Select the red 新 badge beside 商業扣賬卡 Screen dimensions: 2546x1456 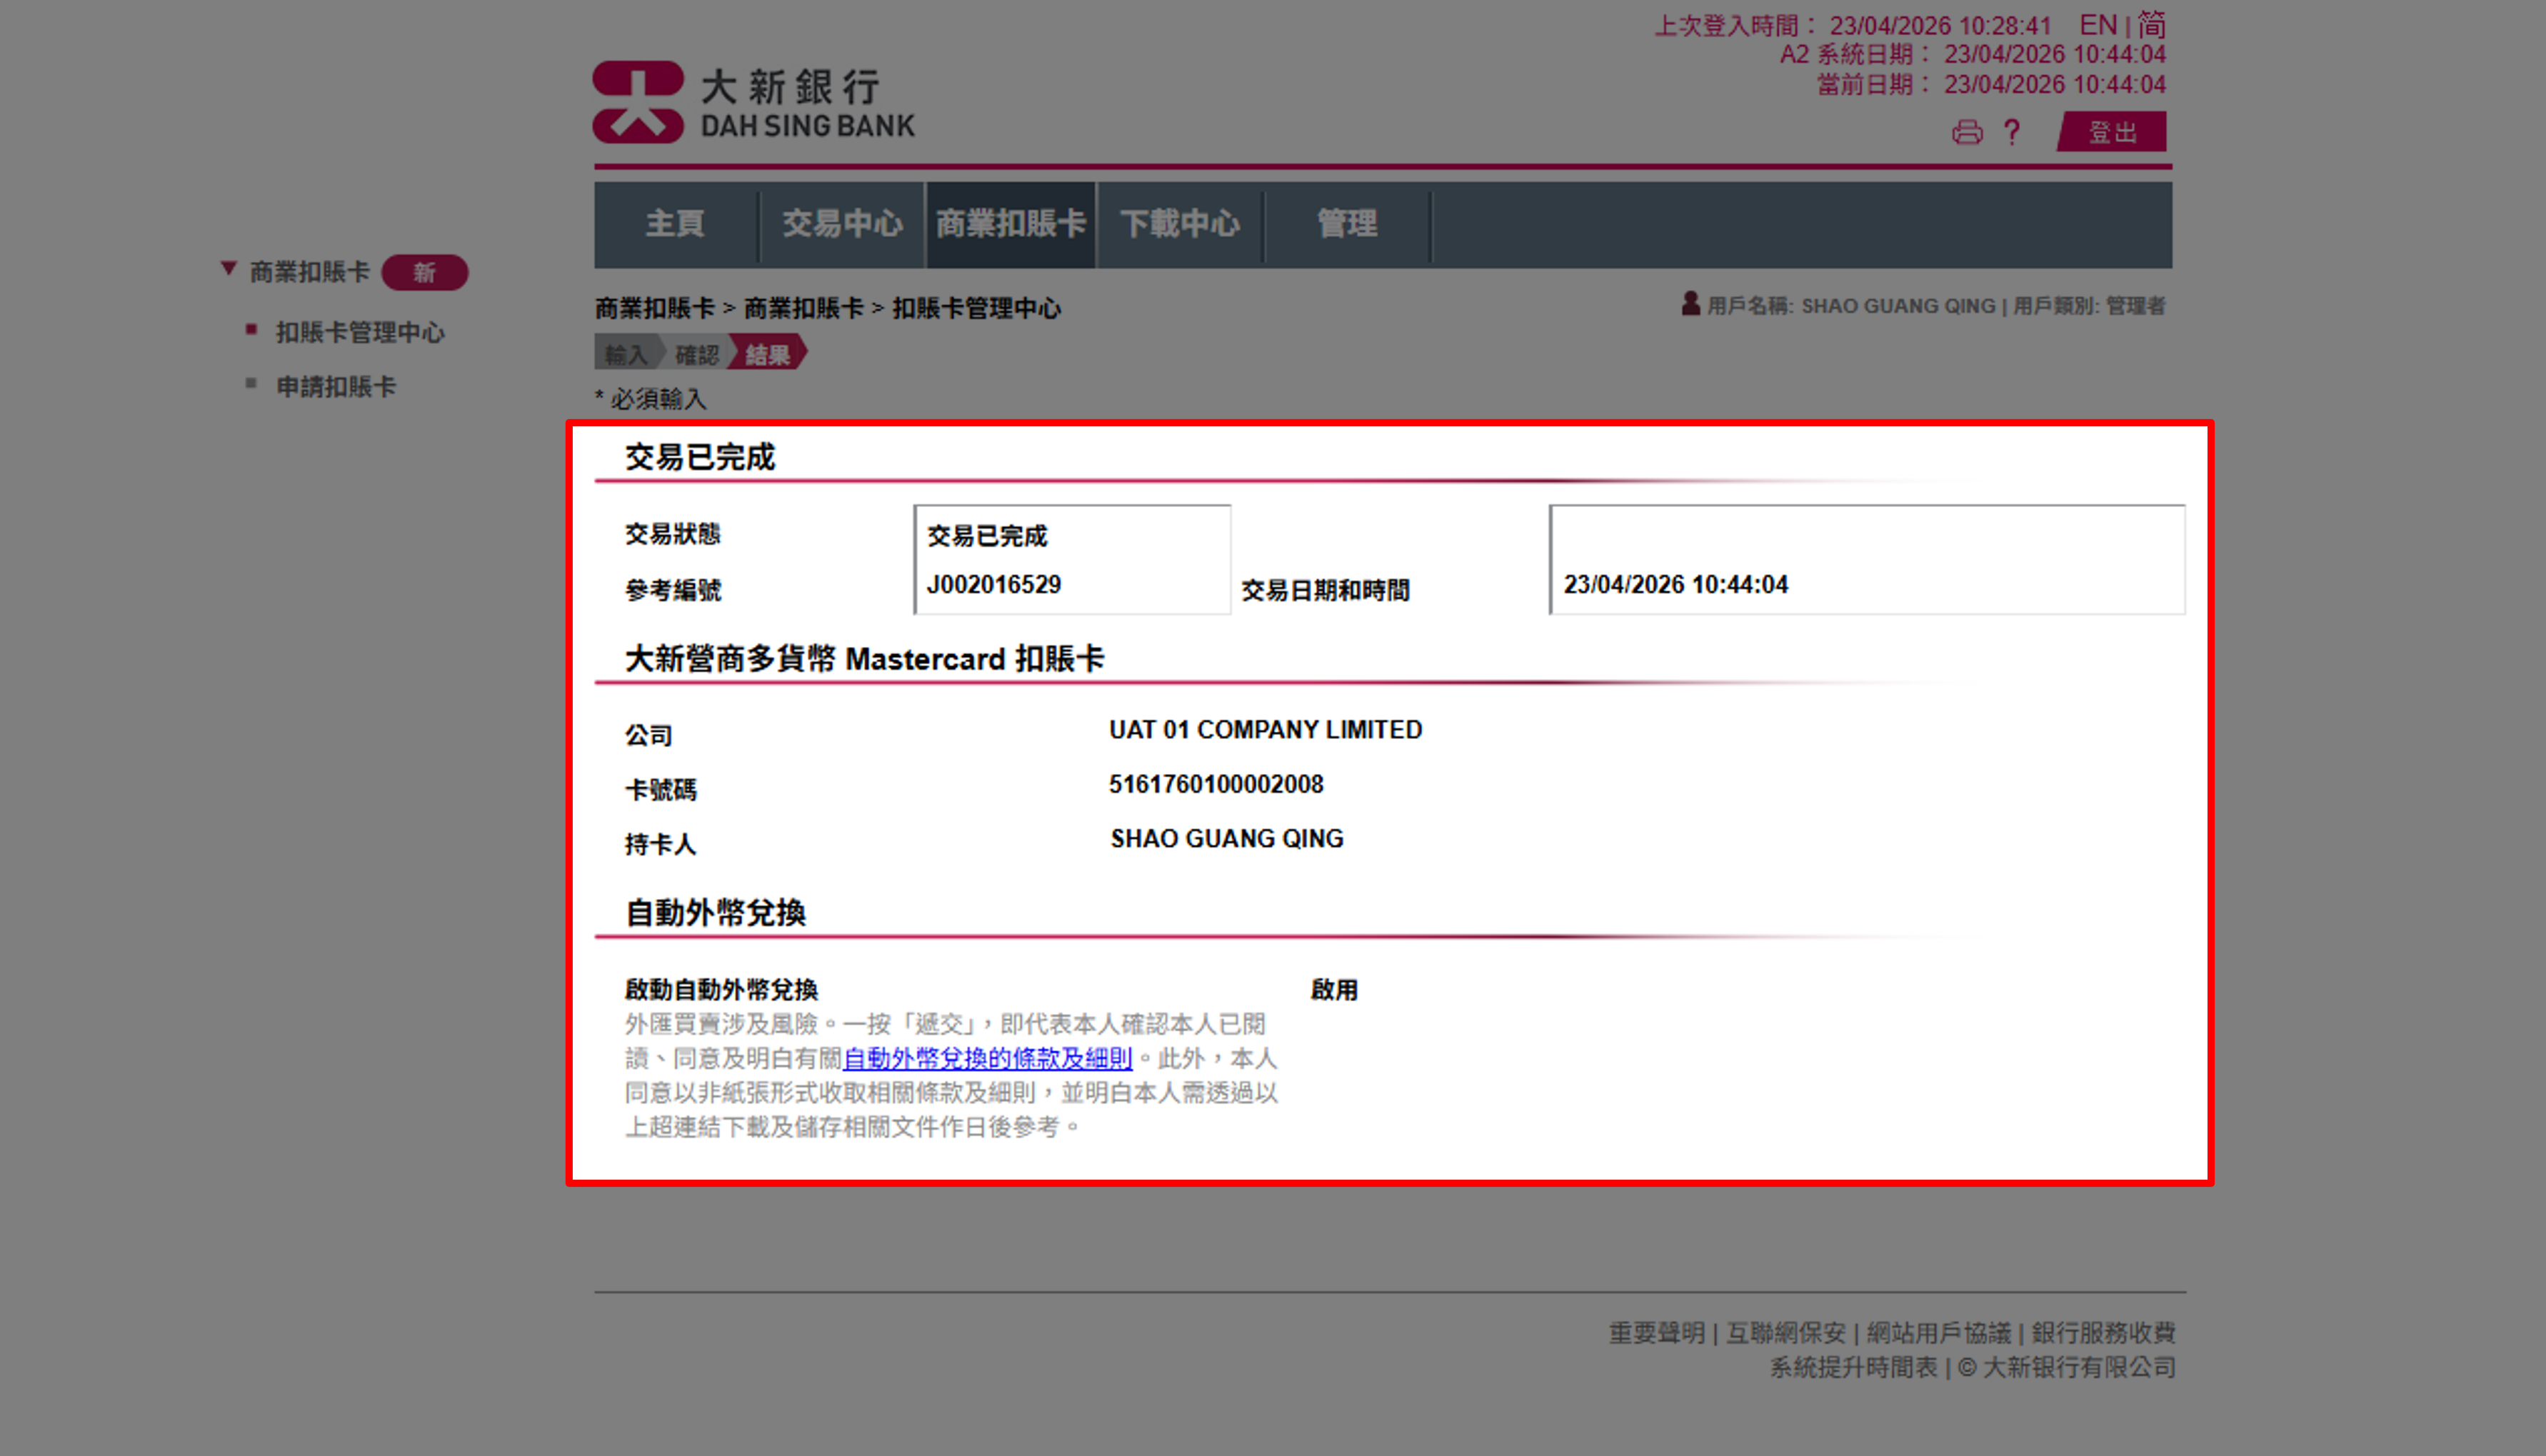426,272
